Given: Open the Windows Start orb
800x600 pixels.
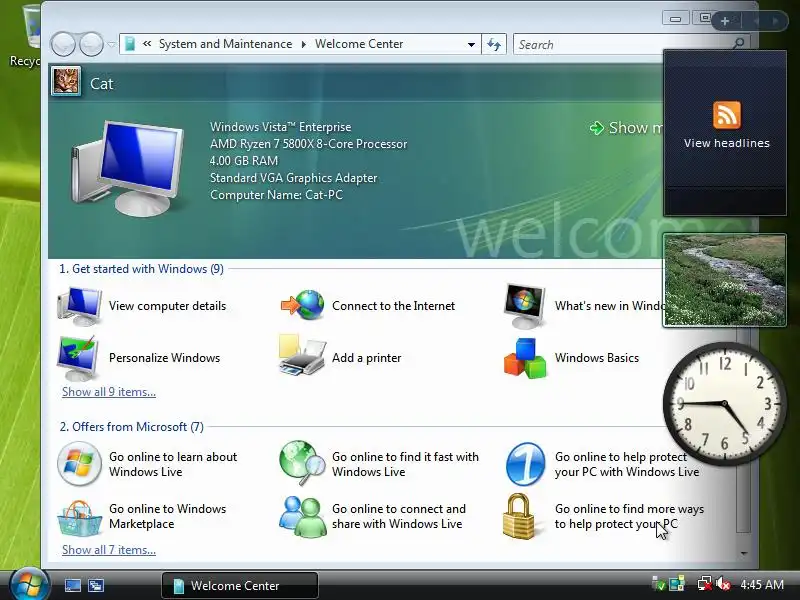Looking at the screenshot, I should pyautogui.click(x=29, y=585).
